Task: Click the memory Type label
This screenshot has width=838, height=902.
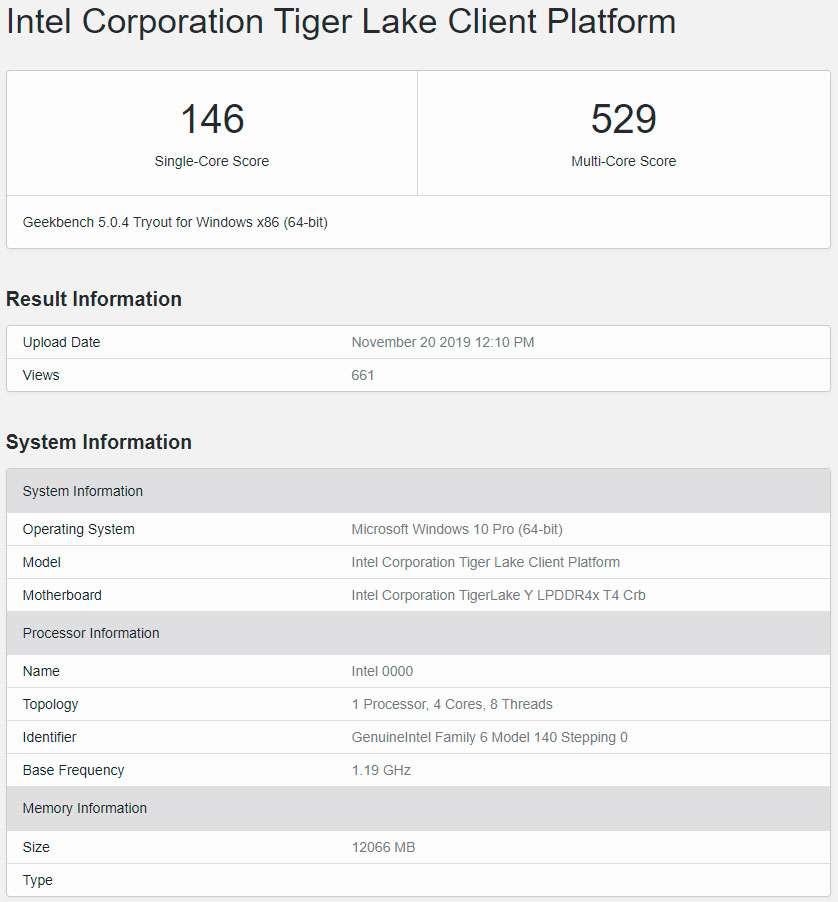Action: pyautogui.click(x=37, y=880)
